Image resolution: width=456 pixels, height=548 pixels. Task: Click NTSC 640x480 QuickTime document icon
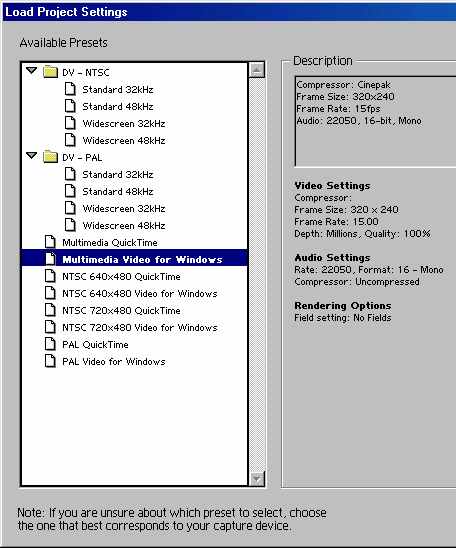[50, 276]
